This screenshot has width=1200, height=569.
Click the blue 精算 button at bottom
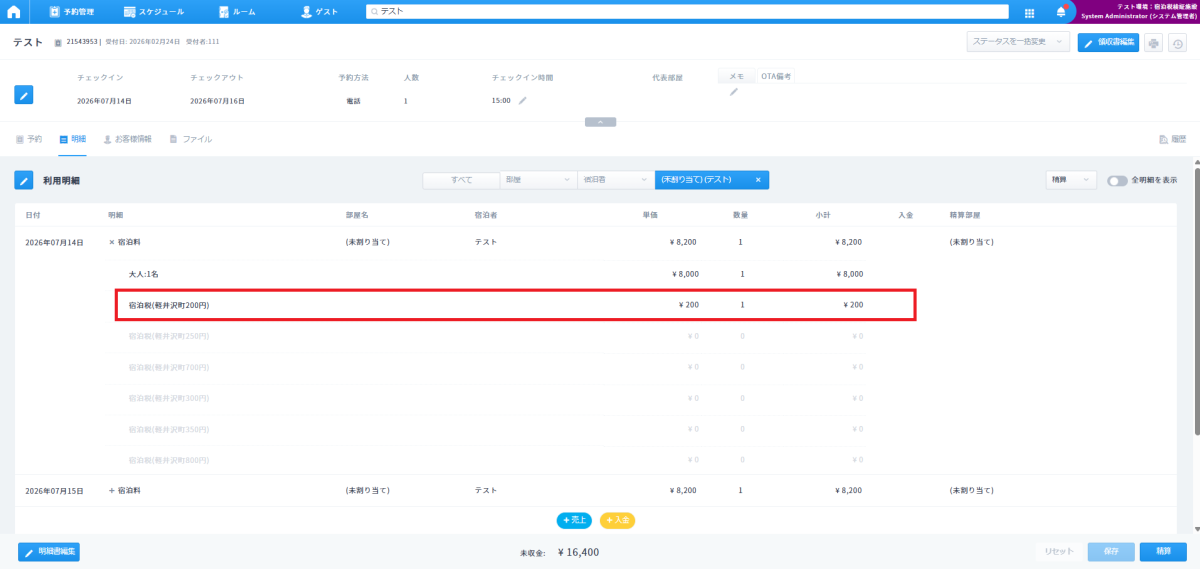click(x=1163, y=551)
